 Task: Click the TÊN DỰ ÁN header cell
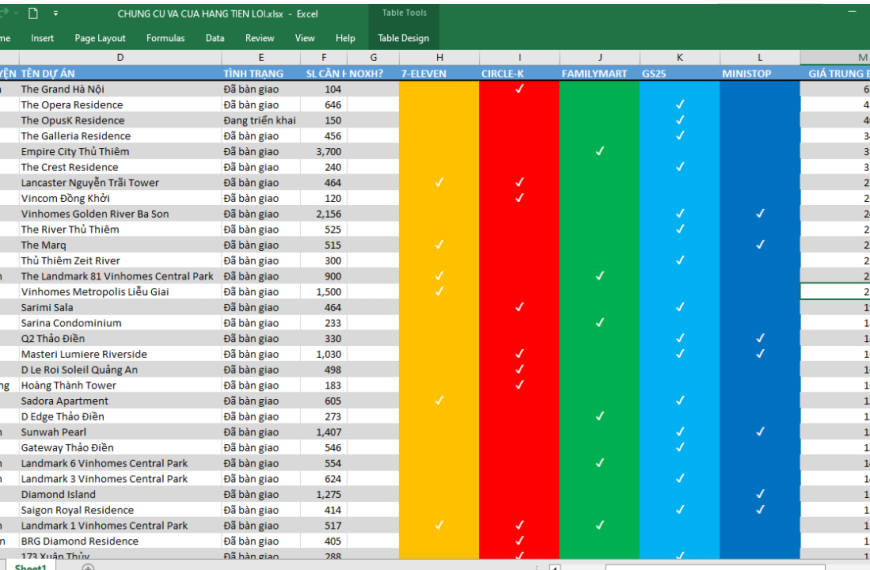point(120,73)
